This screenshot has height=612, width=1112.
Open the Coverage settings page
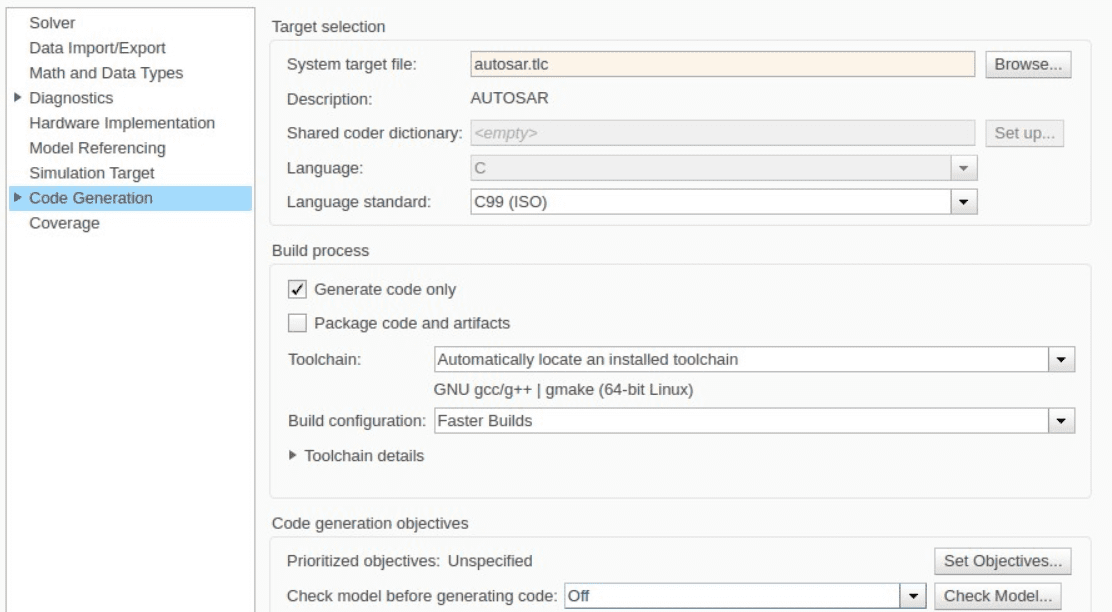(64, 223)
